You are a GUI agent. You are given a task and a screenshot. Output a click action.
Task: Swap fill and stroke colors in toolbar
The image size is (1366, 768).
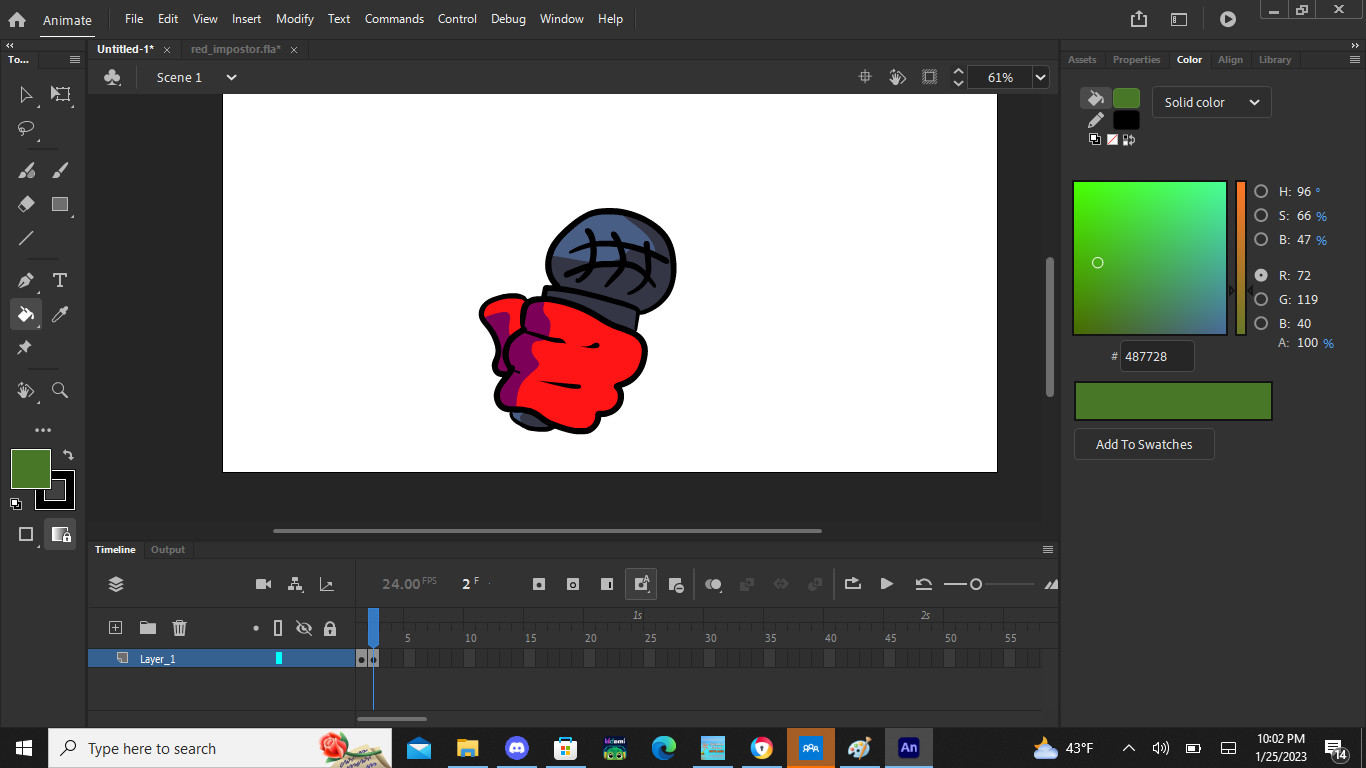click(68, 455)
